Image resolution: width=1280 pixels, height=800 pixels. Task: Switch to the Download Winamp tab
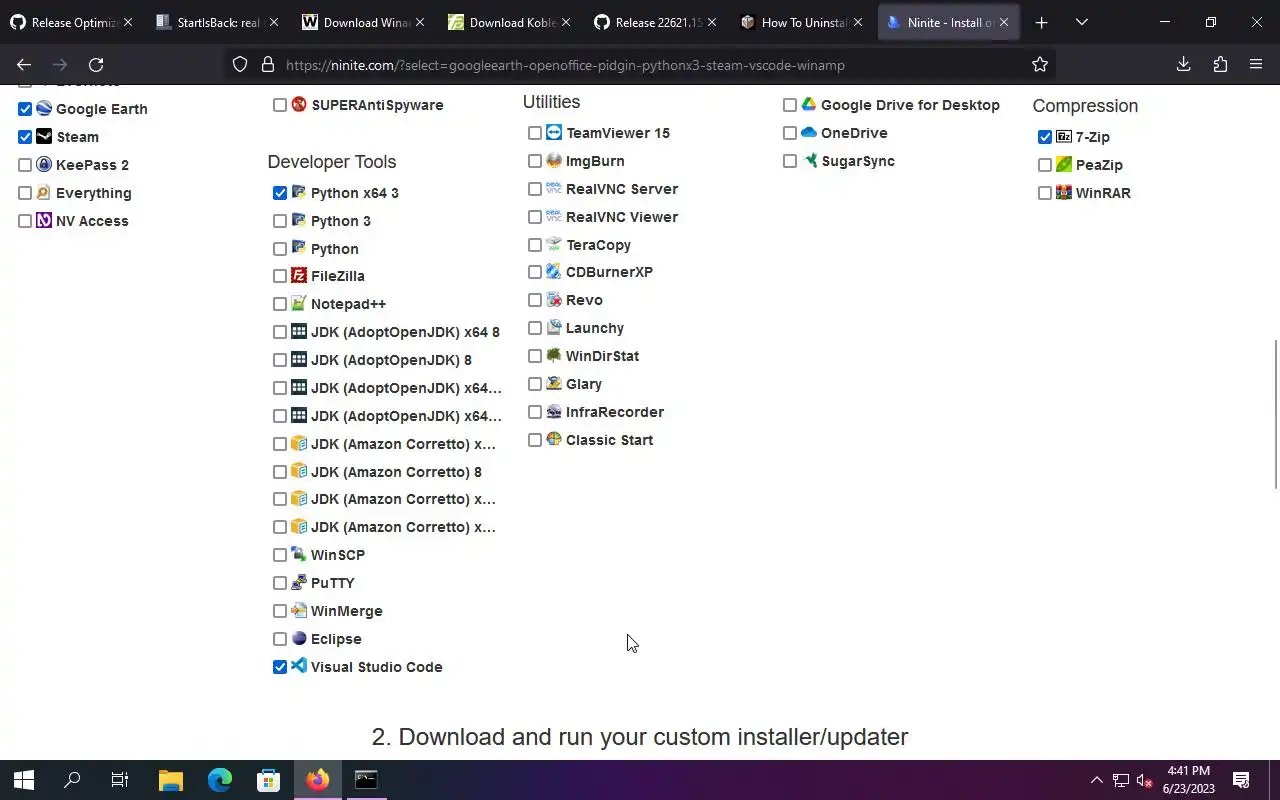(363, 22)
